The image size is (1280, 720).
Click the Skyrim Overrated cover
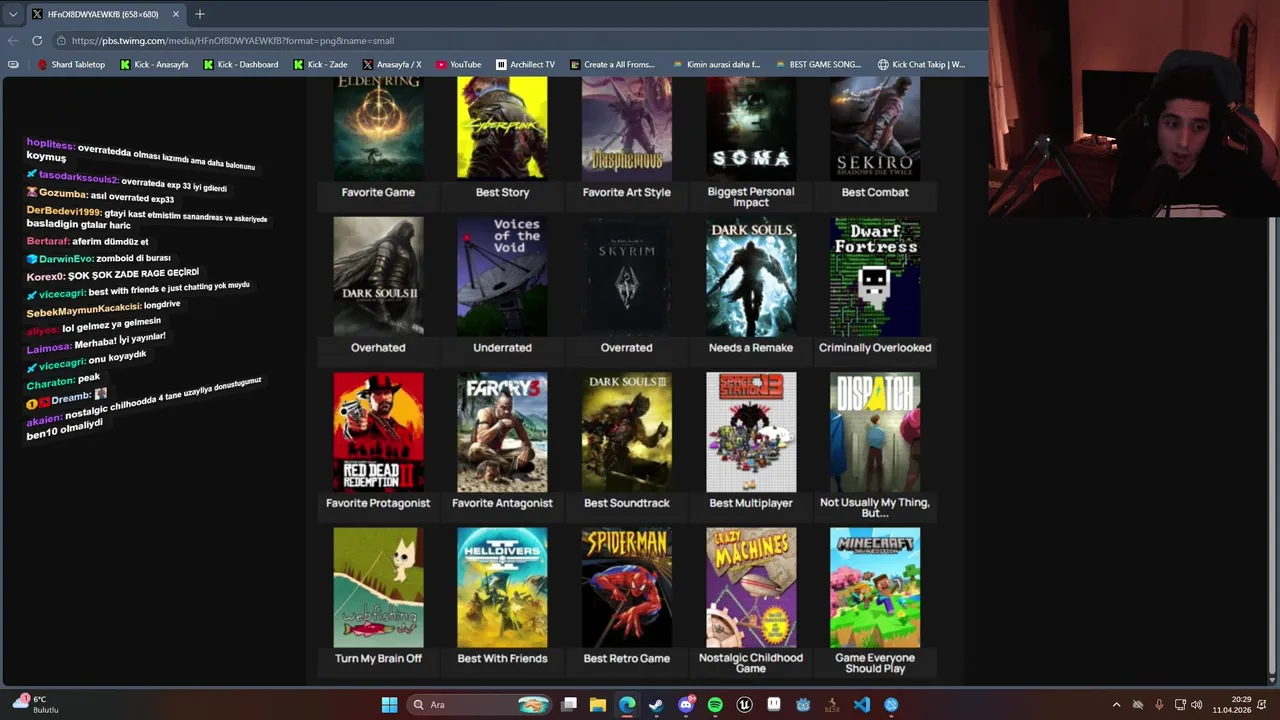tap(627, 277)
